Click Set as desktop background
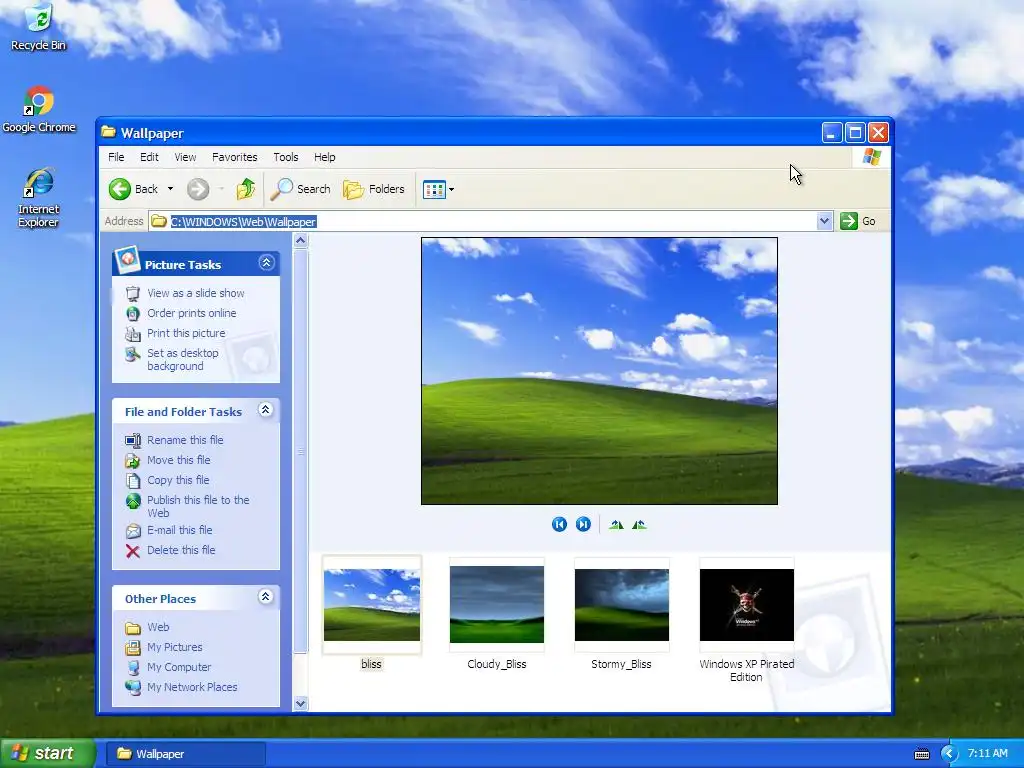The image size is (1024, 768). (x=183, y=360)
